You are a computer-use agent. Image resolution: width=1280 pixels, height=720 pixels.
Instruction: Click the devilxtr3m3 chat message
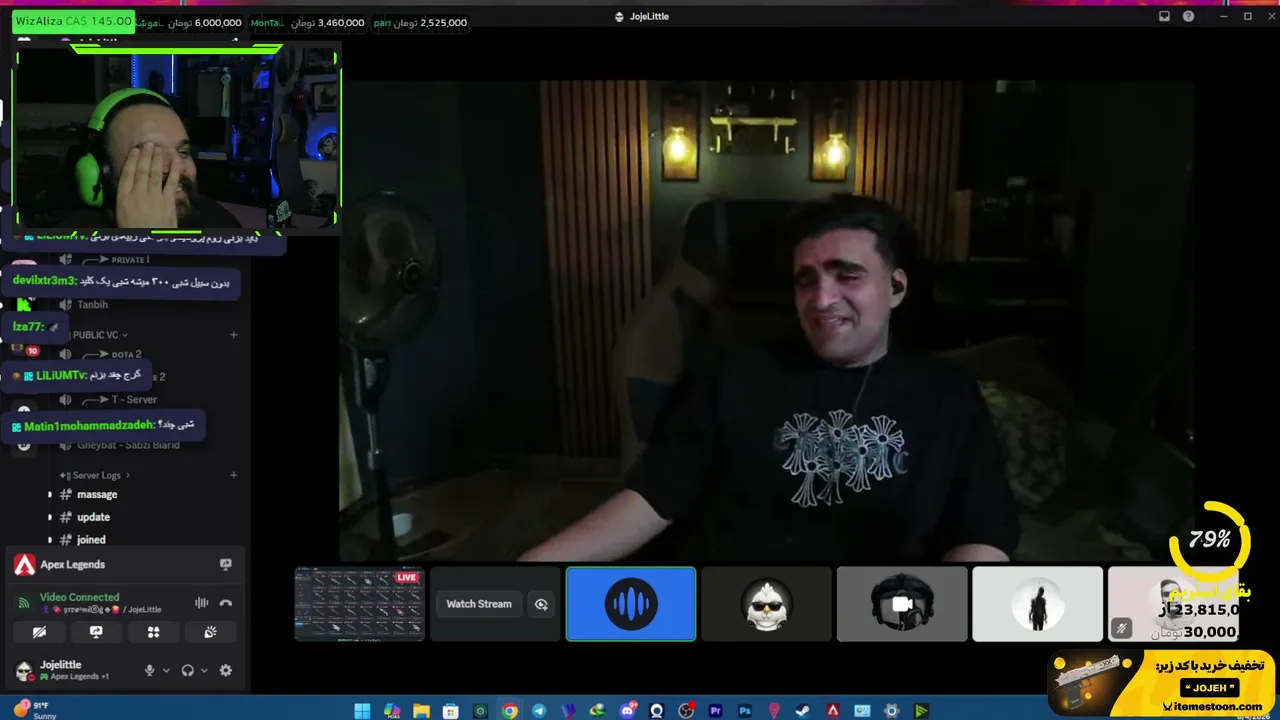121,281
